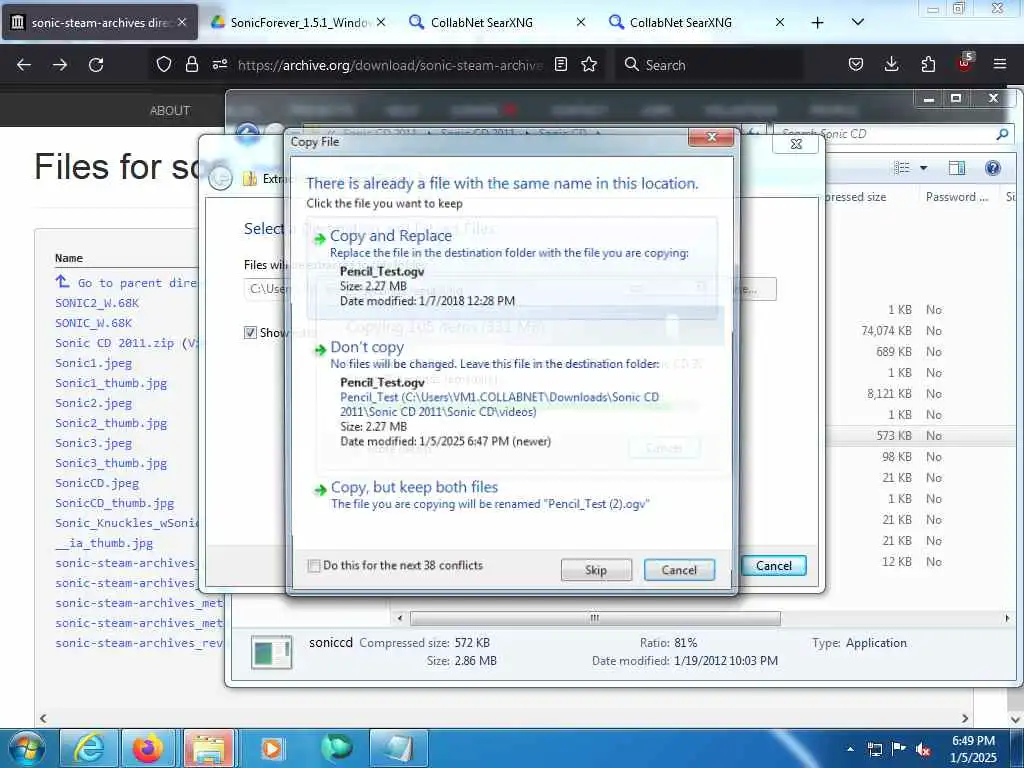Viewport: 1024px width, 768px height.
Task: Switch to Firefox in taskbar
Action: [148, 748]
